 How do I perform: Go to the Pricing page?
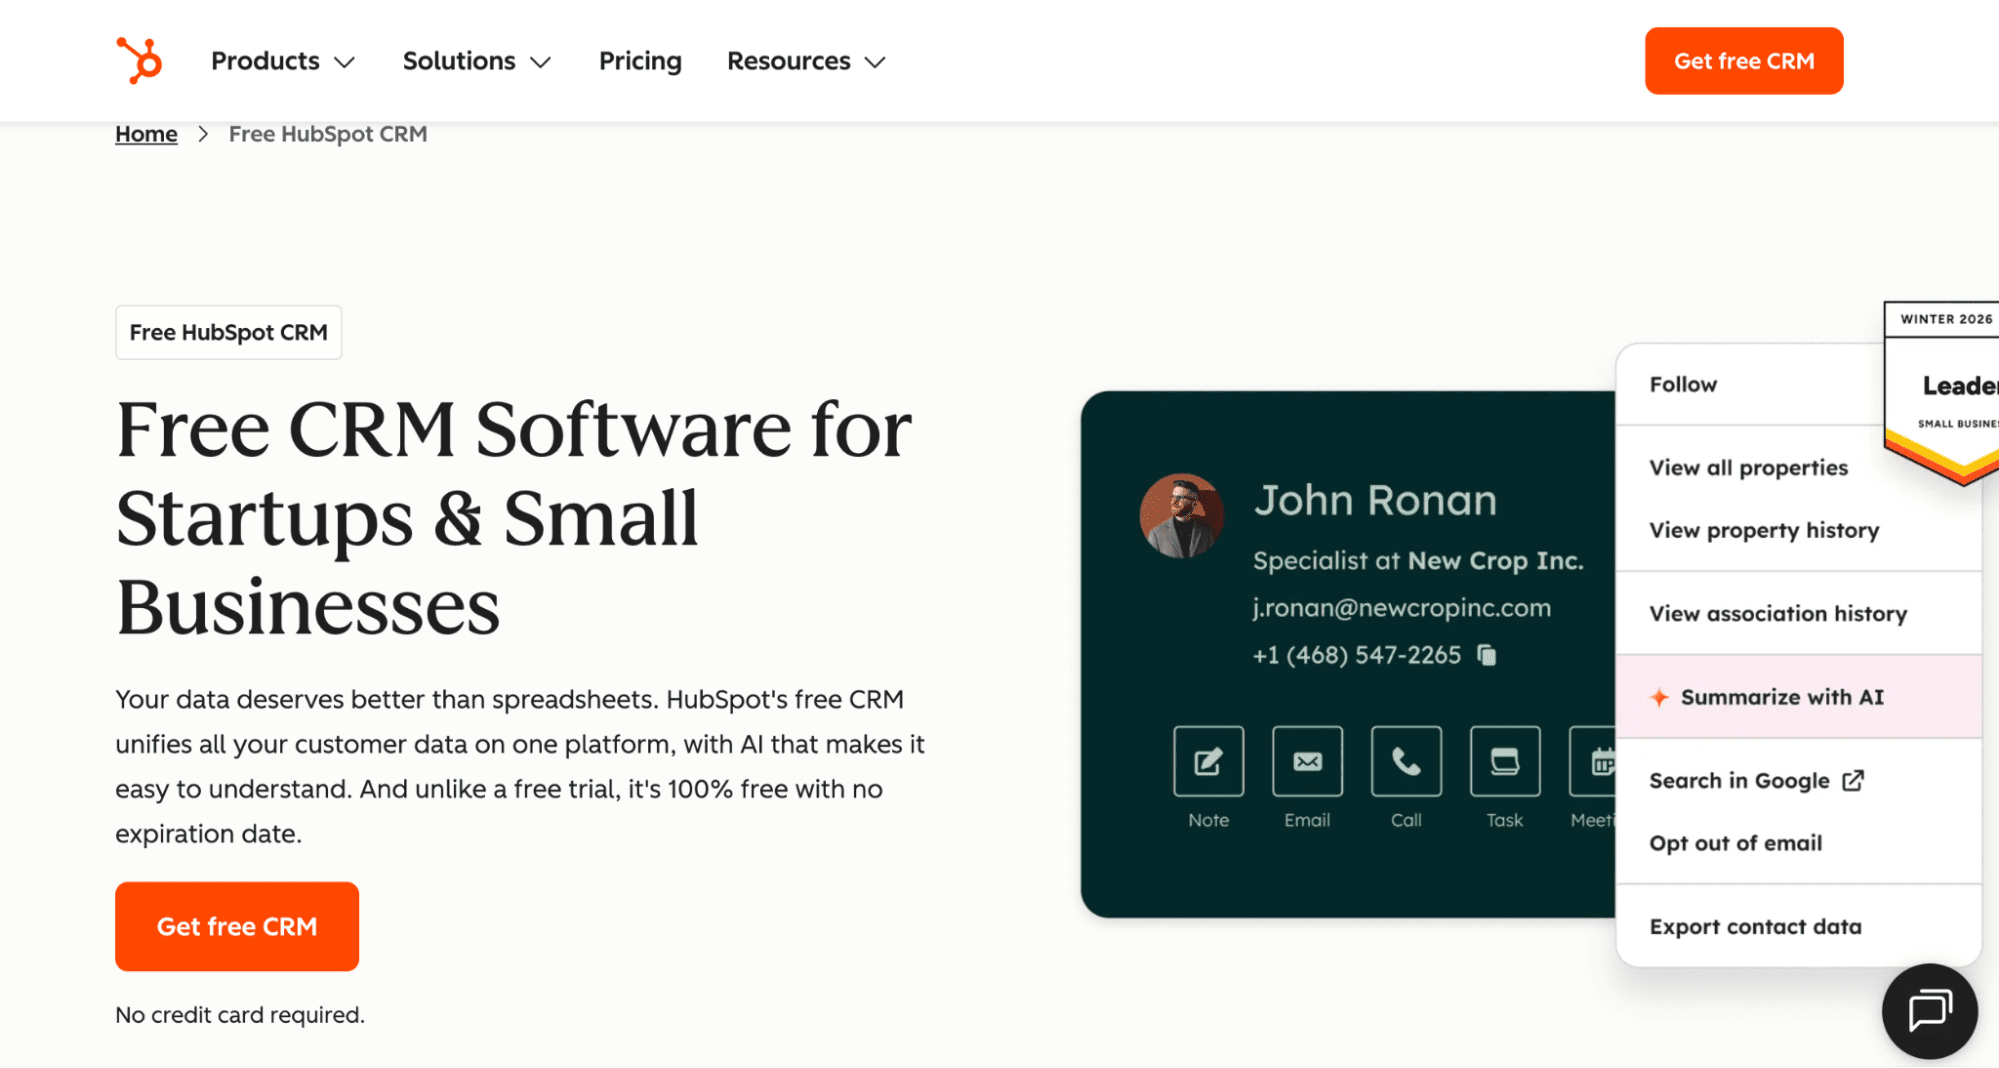(x=640, y=61)
